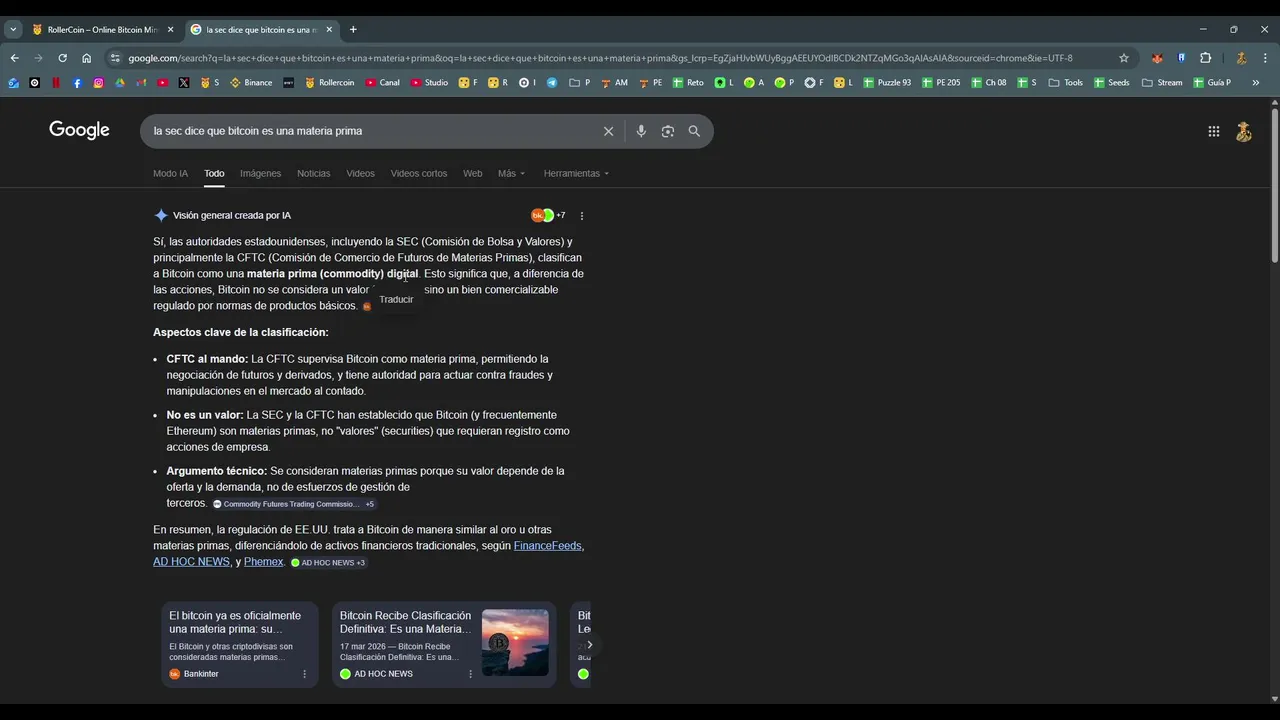Open Instagram bookmark
The image size is (1280, 720).
coord(98,83)
